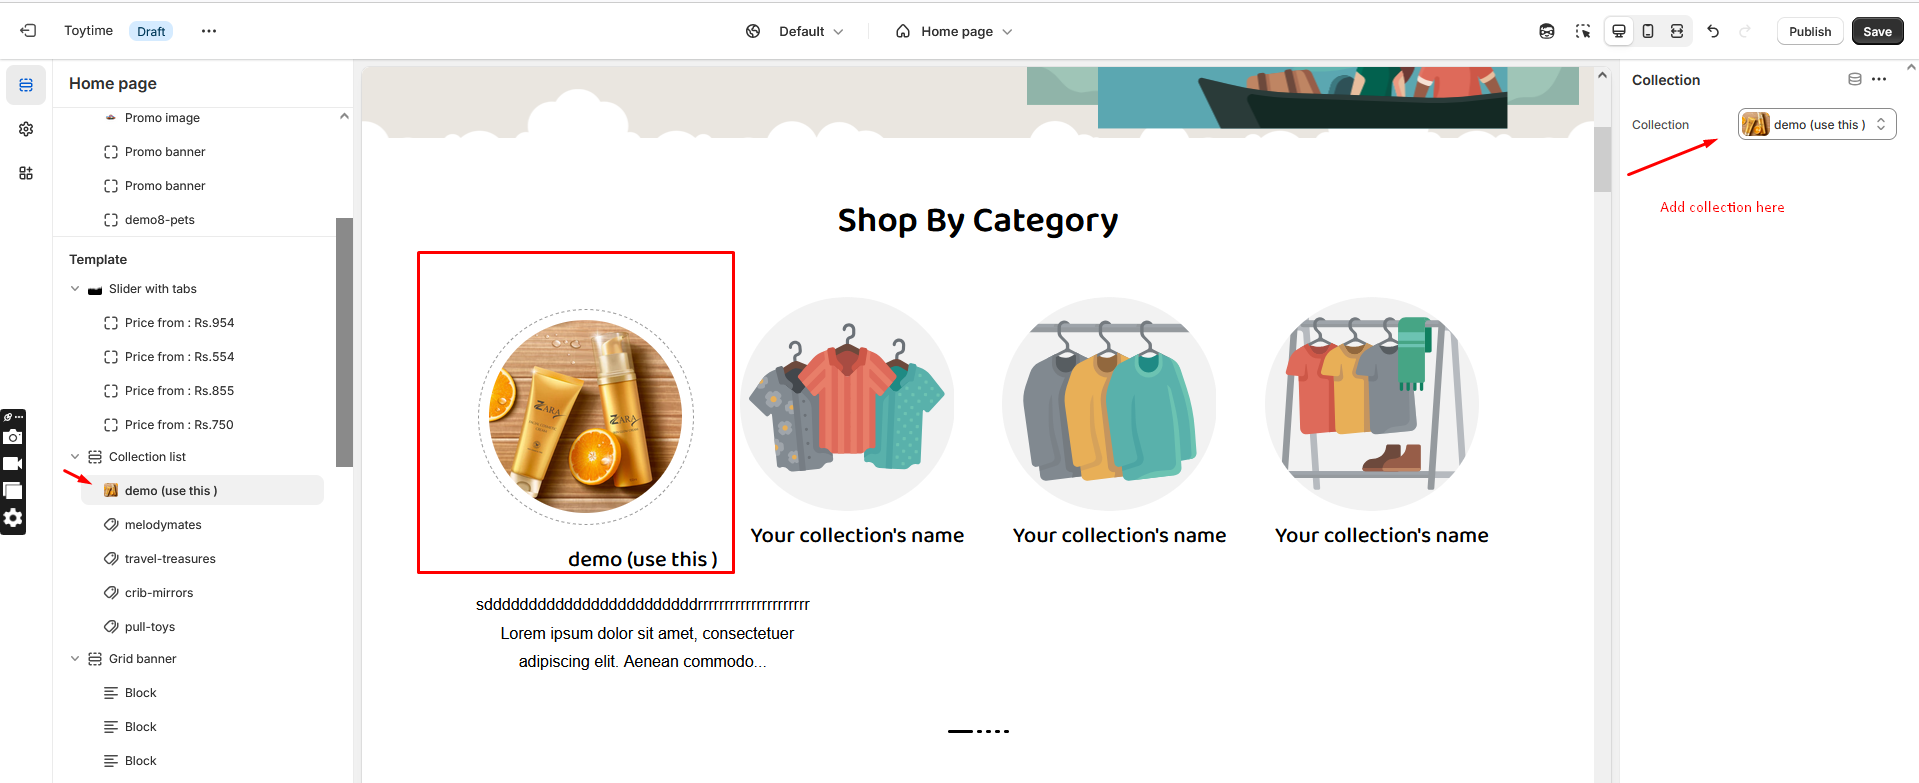Switch to desktop preview view
Viewport: 1919px width, 783px height.
[x=1619, y=31]
